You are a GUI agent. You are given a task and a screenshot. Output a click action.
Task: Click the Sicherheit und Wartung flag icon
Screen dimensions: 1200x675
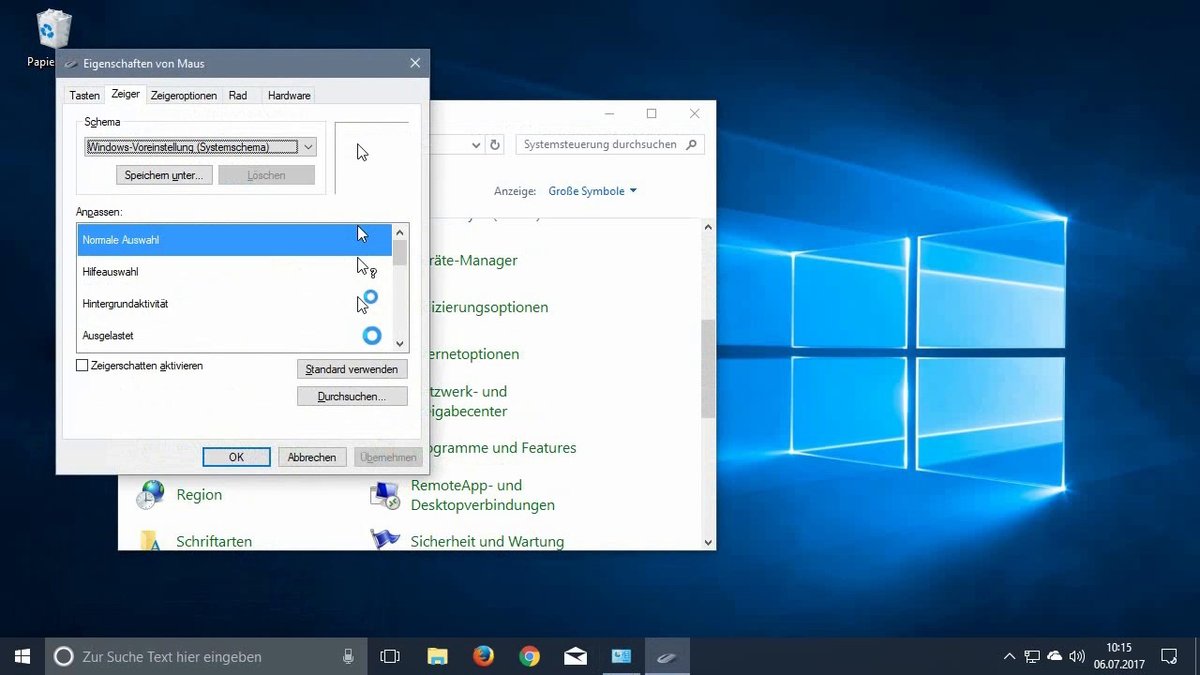385,540
